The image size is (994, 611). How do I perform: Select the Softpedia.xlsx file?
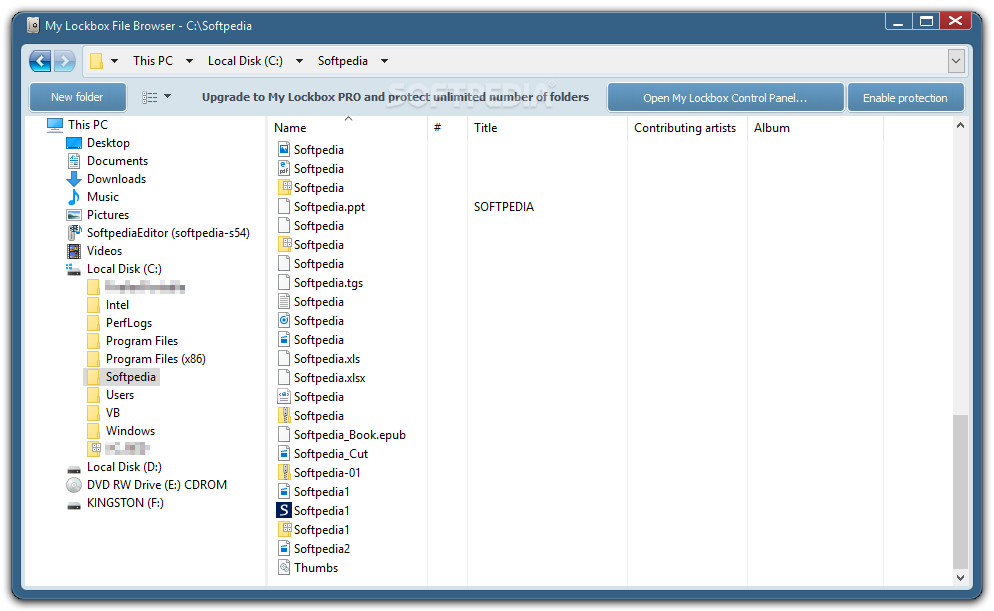329,378
